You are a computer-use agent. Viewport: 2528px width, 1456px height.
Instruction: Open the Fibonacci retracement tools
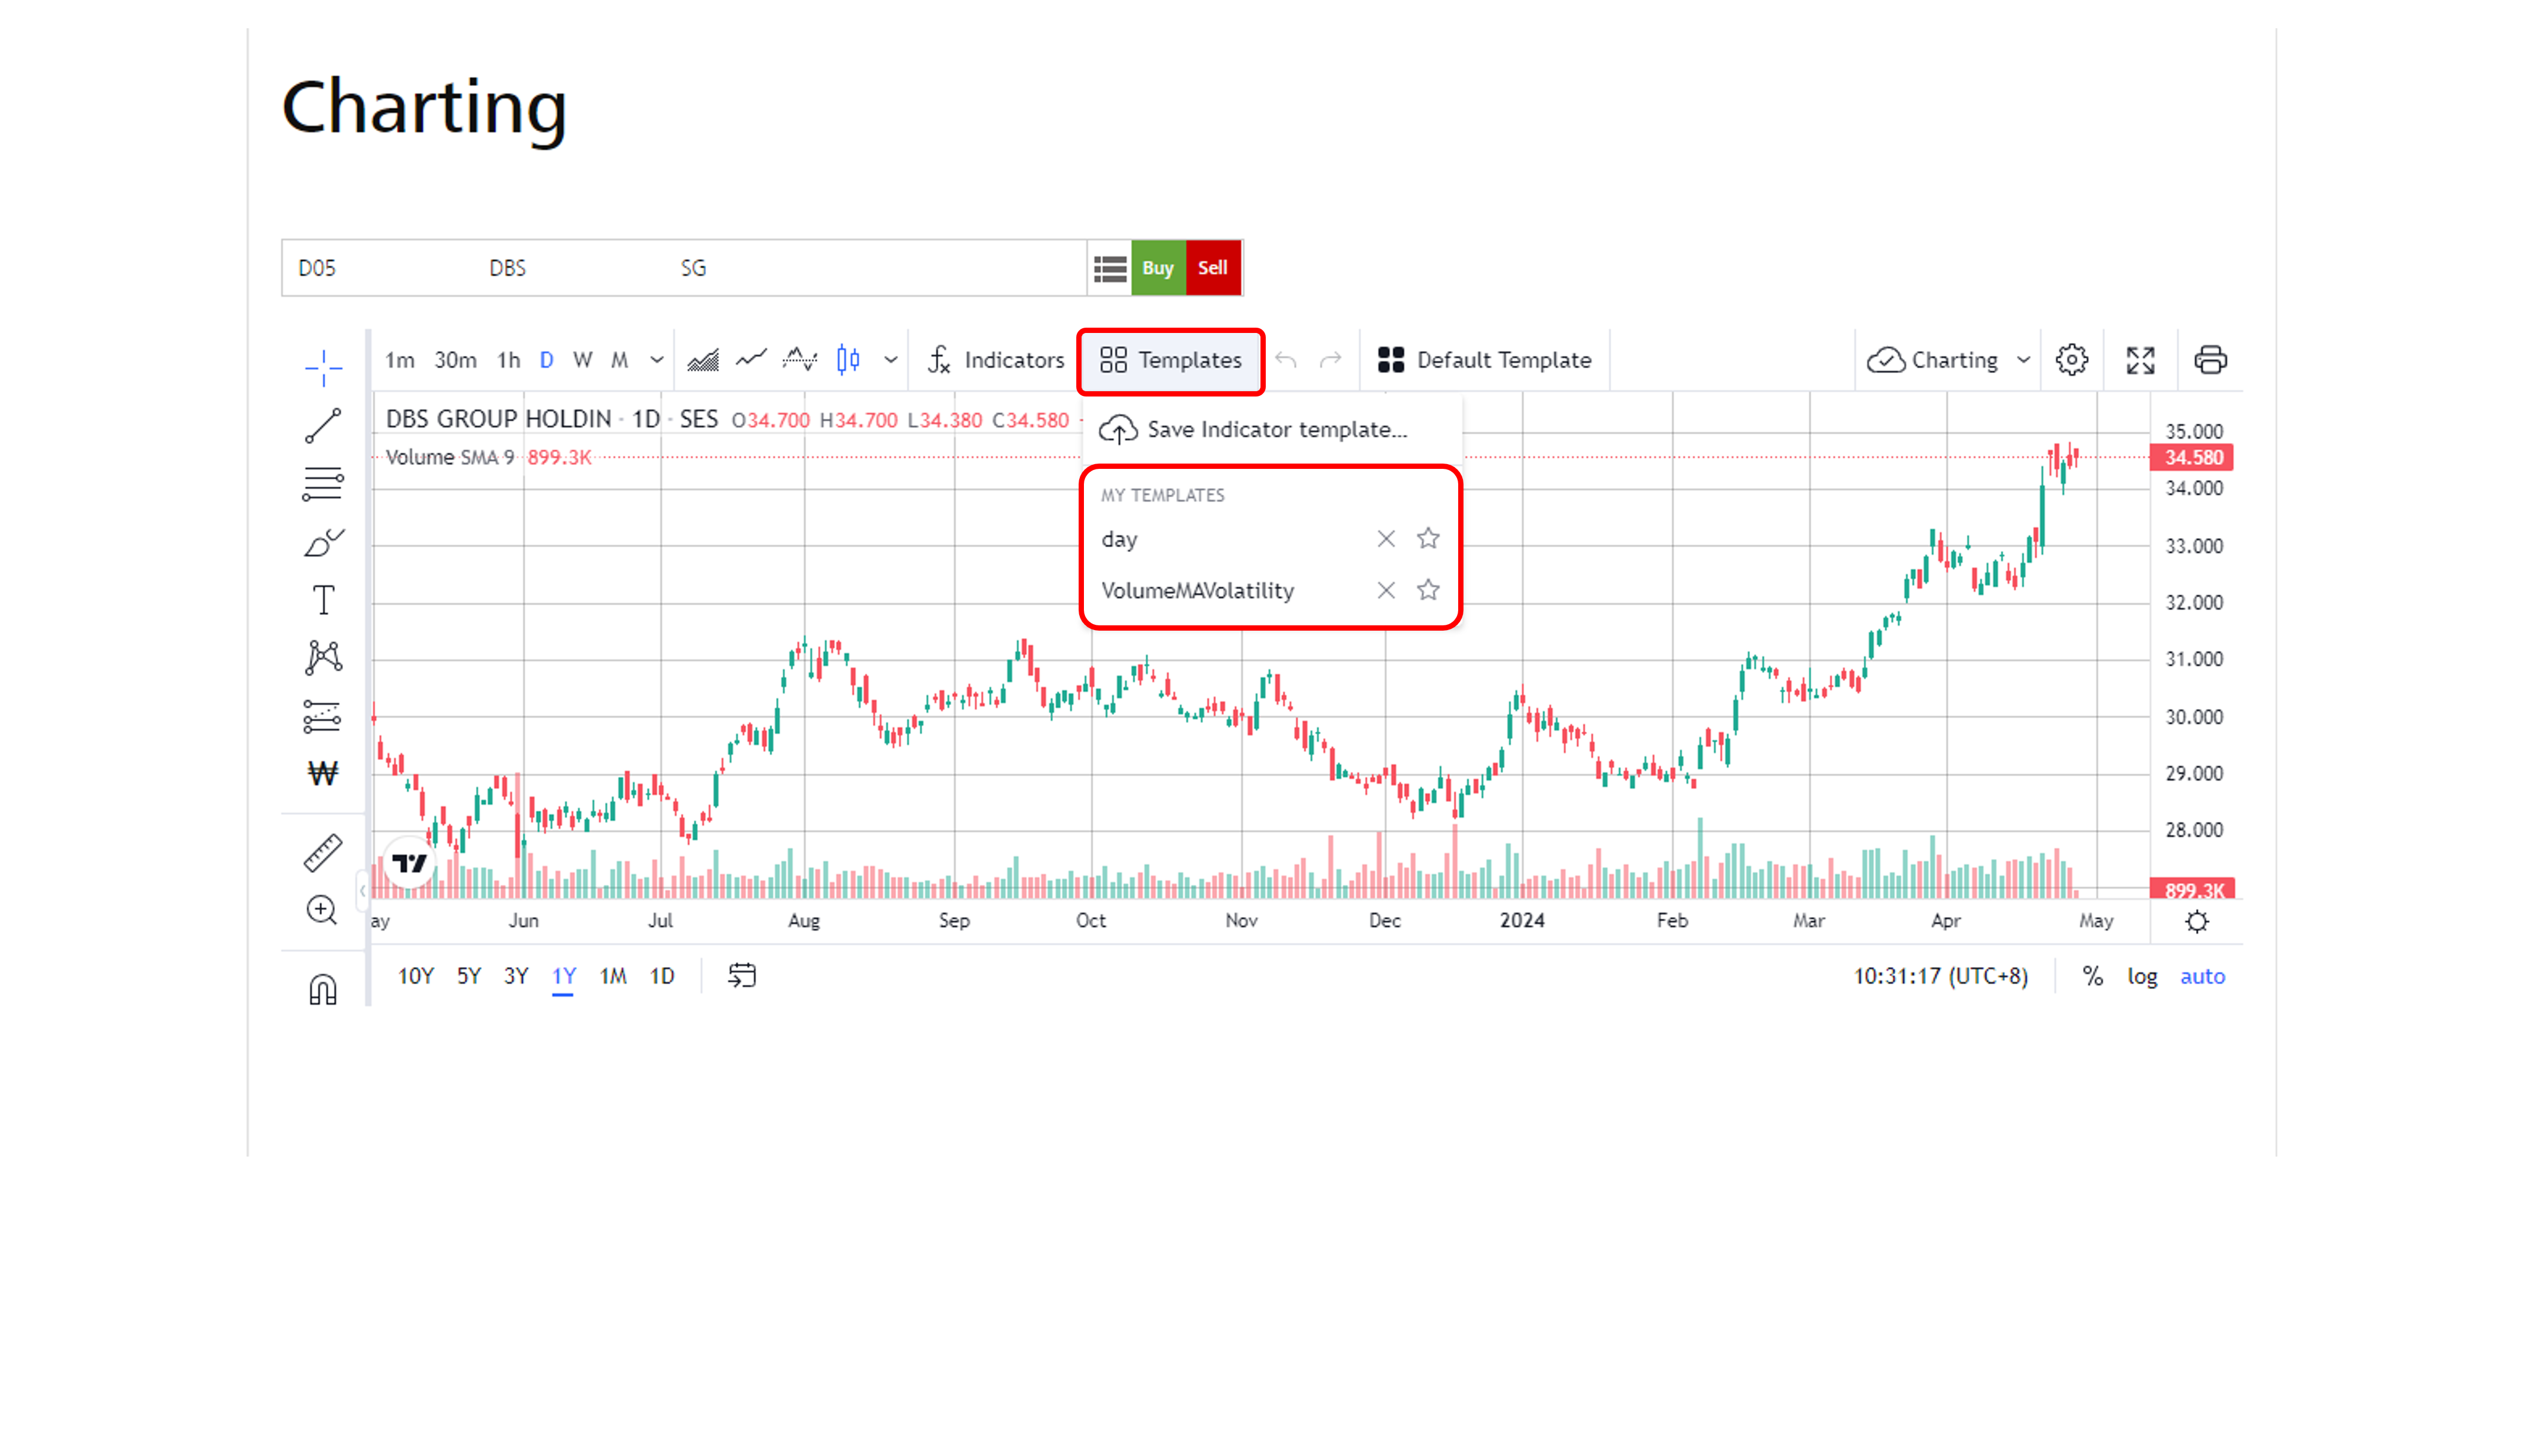click(323, 484)
